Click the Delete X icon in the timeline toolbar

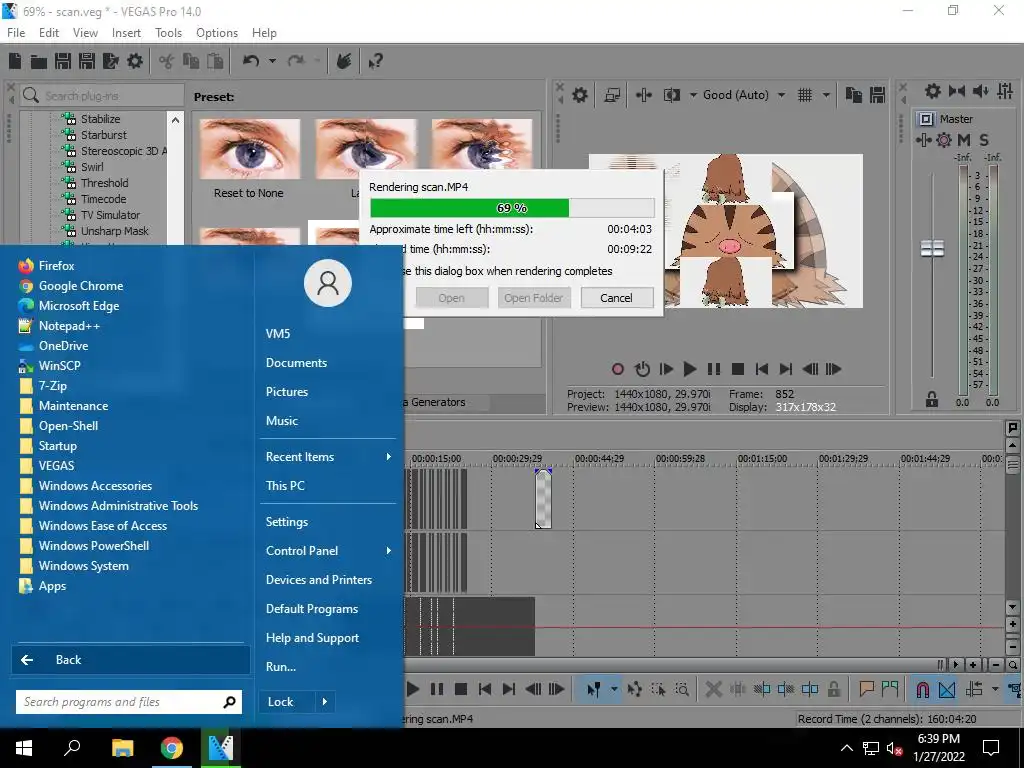tap(714, 689)
